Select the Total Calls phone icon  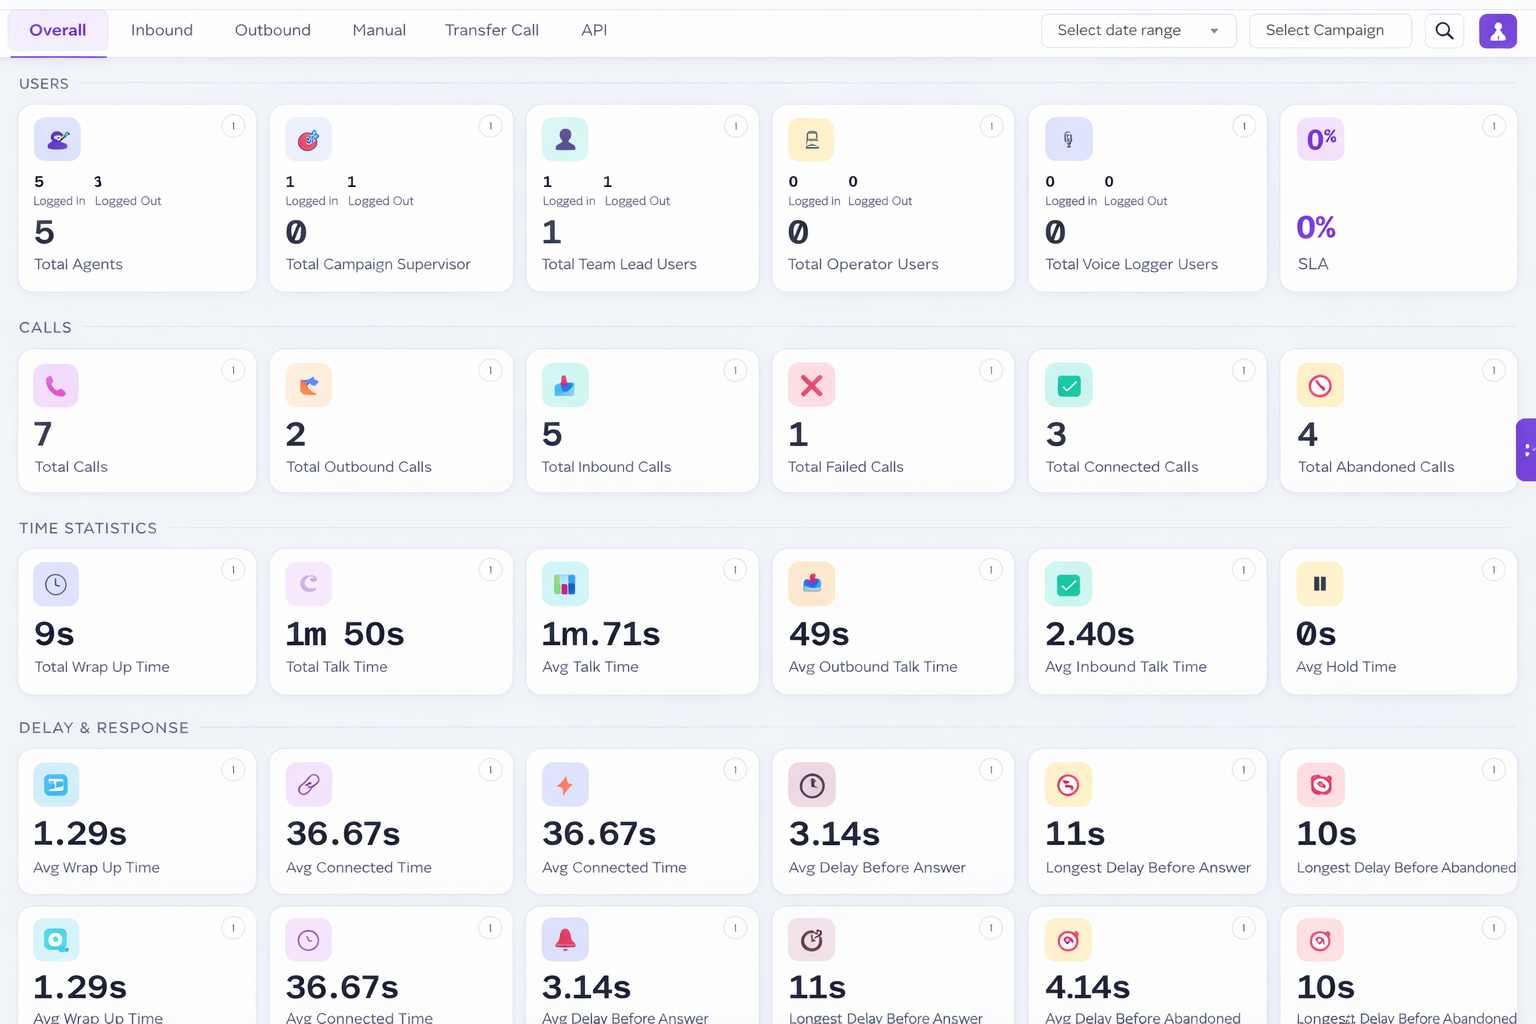[55, 385]
